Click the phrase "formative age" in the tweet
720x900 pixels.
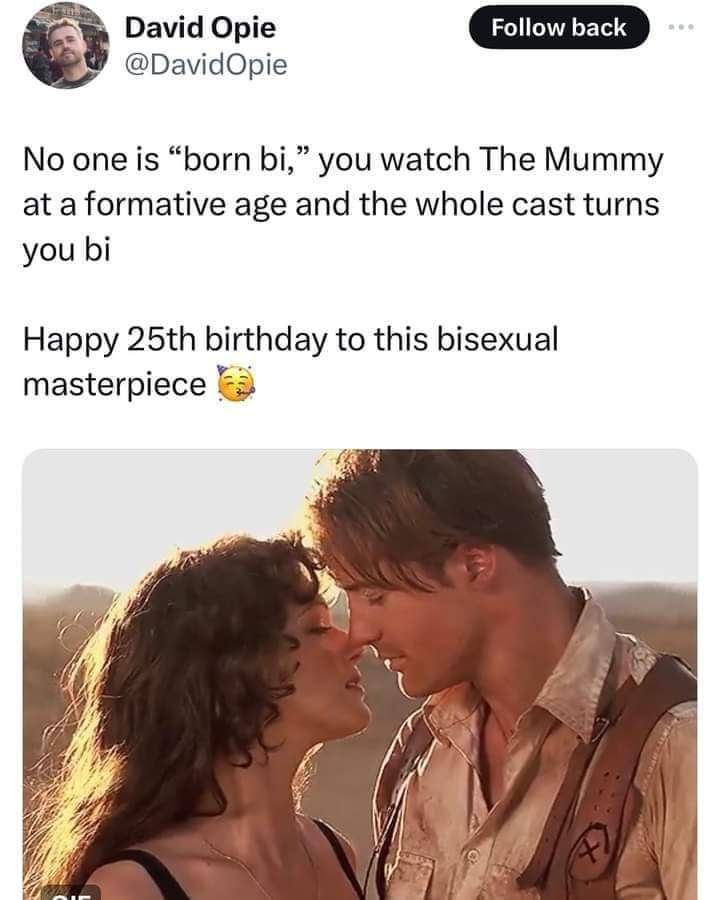point(186,205)
